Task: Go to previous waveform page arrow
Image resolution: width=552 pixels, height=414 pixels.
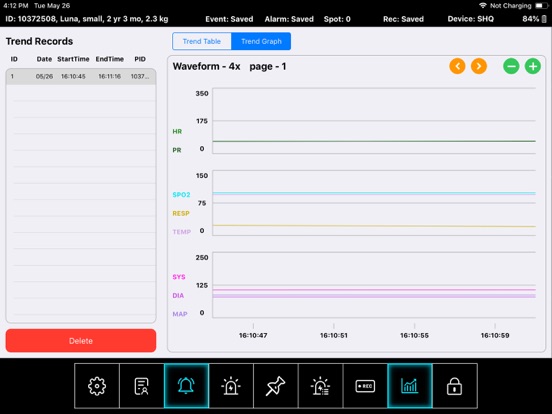Action: [457, 66]
